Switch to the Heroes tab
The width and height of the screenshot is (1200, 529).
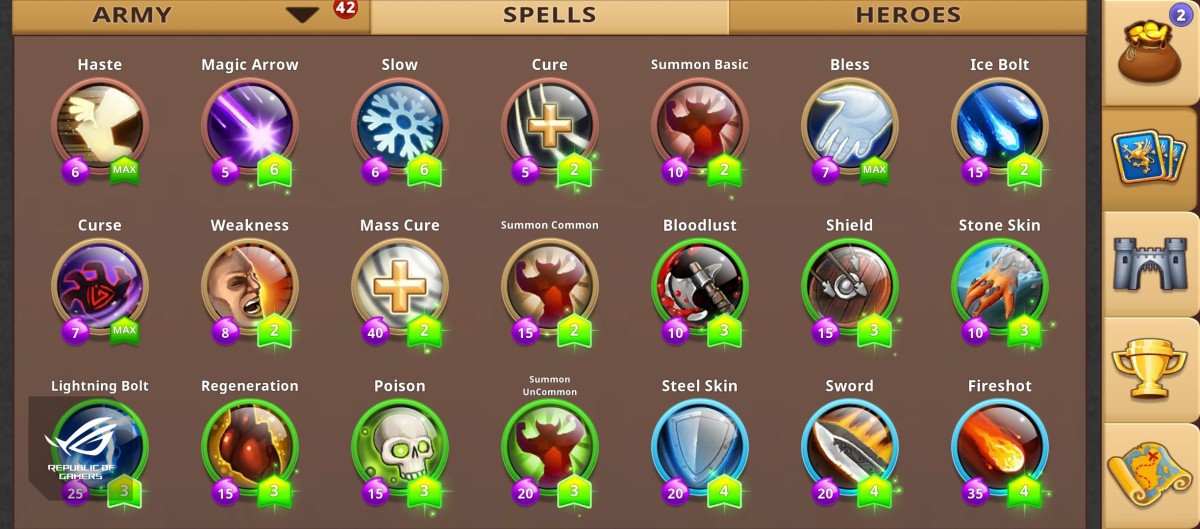pyautogui.click(x=908, y=16)
